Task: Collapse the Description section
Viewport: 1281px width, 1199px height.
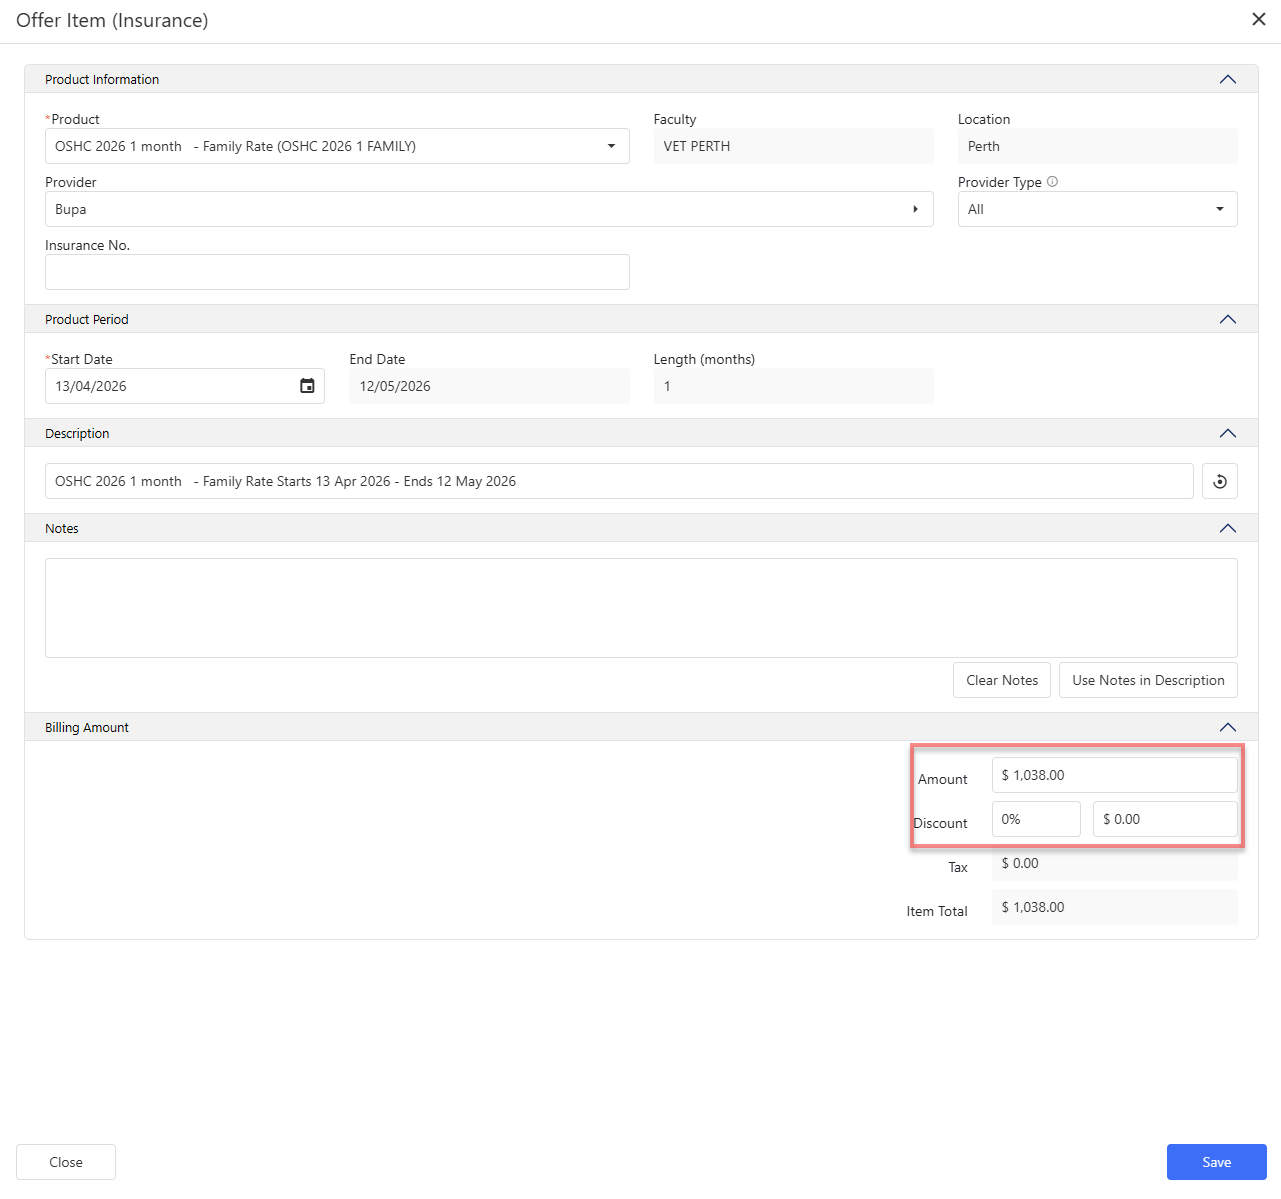Action: coord(1227,434)
